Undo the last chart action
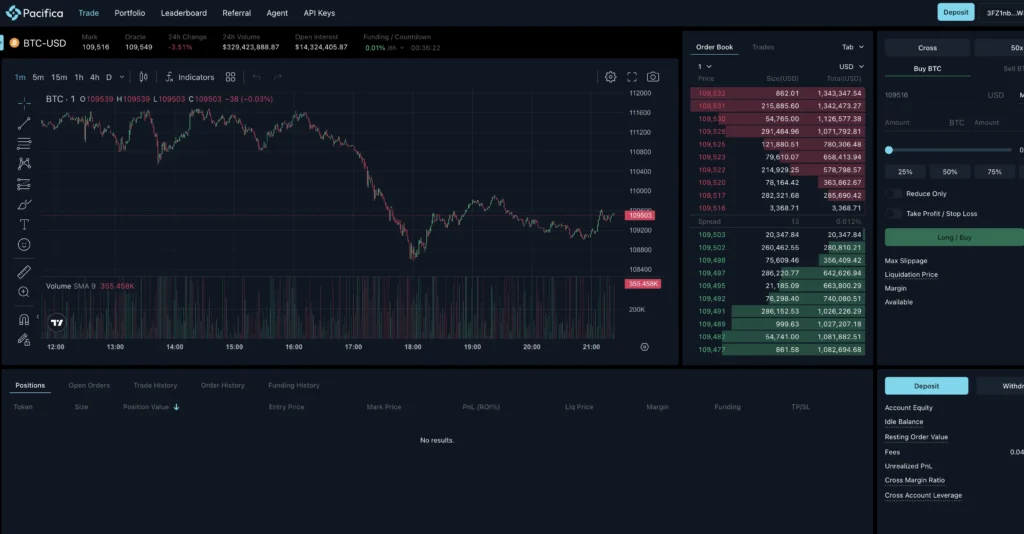 257,77
